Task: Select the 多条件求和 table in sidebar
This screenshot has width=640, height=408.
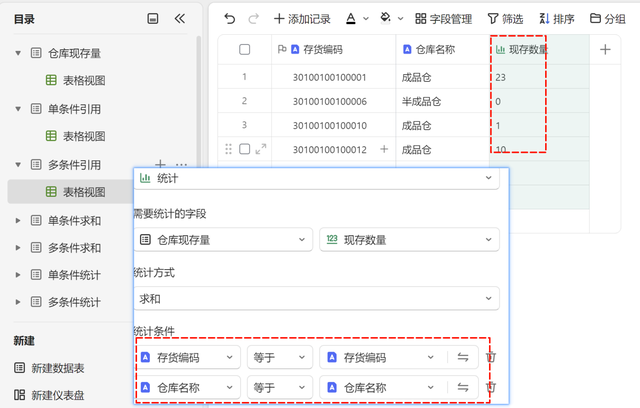Action: [x=66, y=248]
